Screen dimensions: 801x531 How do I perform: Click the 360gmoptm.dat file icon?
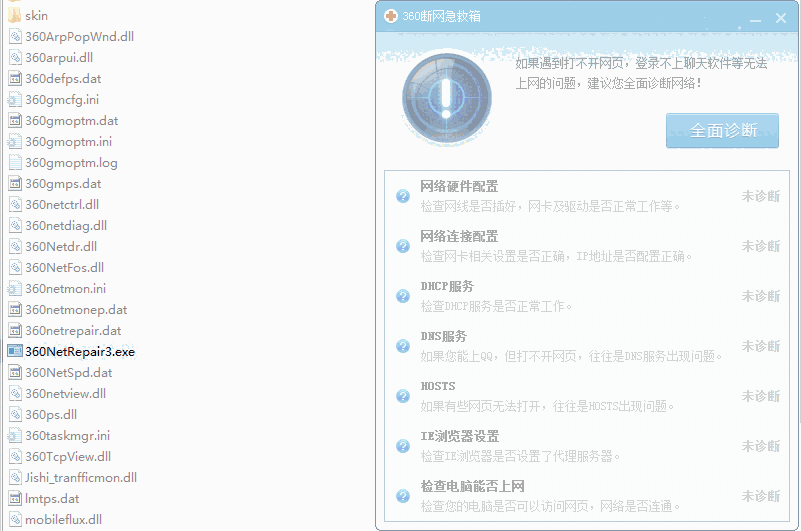(15, 120)
